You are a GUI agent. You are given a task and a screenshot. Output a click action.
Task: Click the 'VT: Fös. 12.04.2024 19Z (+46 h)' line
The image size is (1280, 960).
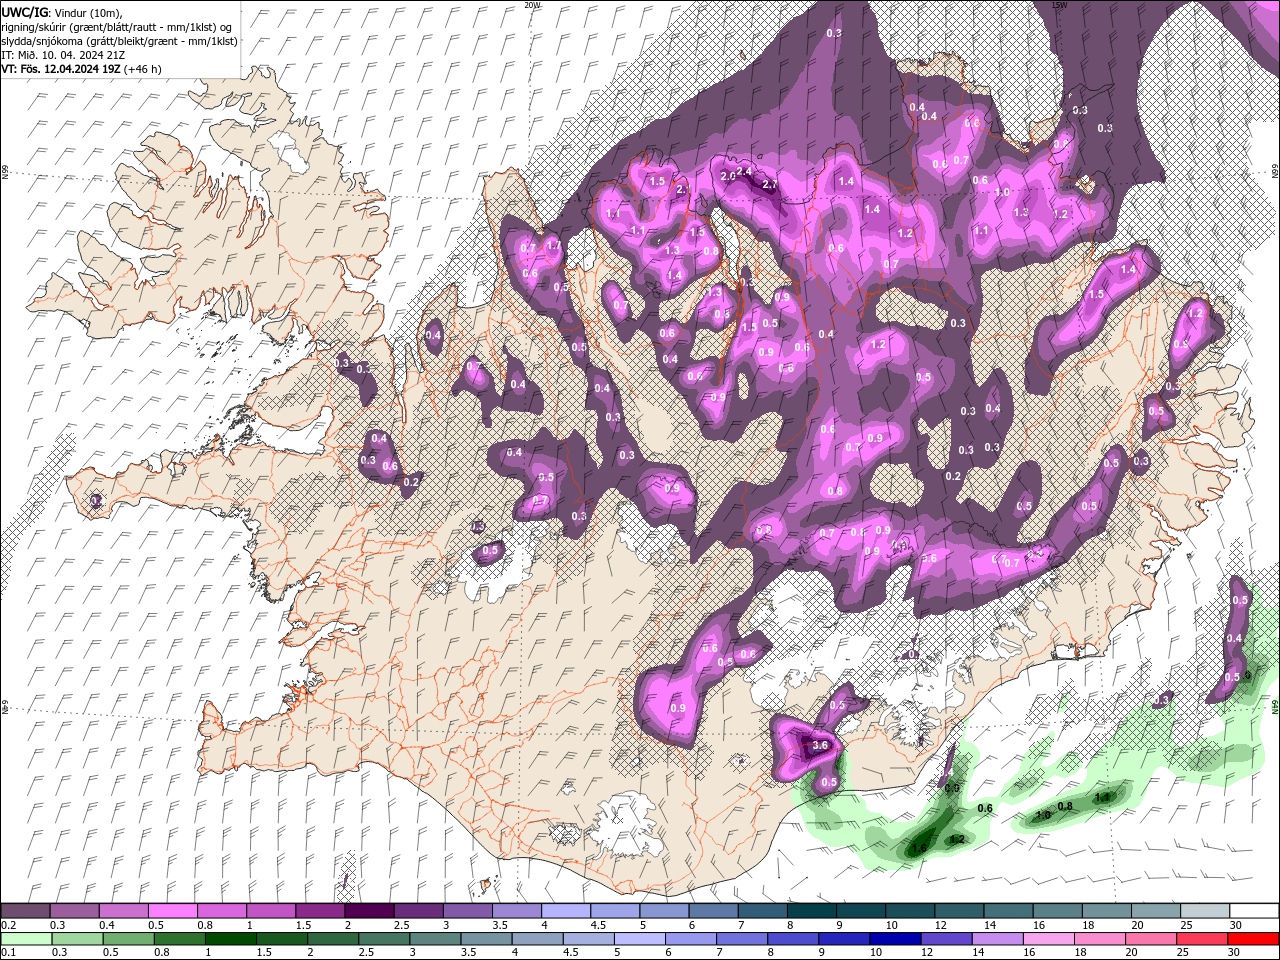(82, 69)
